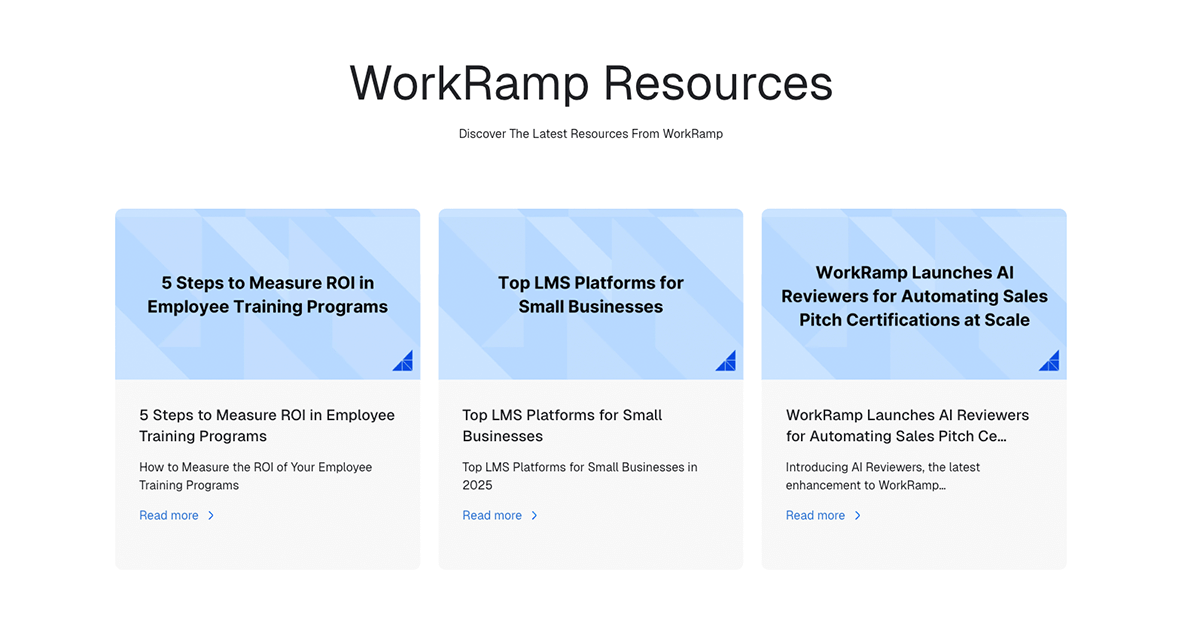Click the WorkRamp logo on the ROI card thumbnail

click(403, 361)
